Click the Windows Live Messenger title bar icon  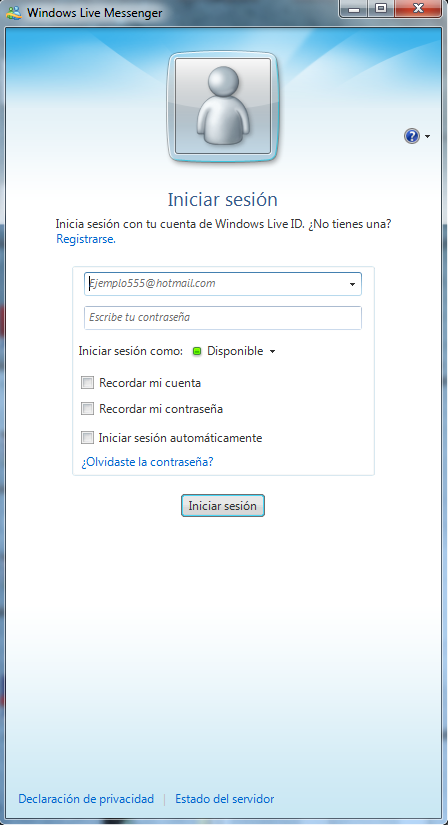point(14,13)
